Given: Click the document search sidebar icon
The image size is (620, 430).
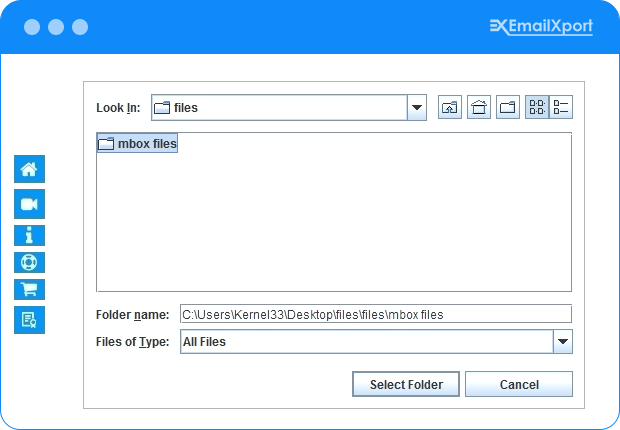Looking at the screenshot, I should coord(29,320).
